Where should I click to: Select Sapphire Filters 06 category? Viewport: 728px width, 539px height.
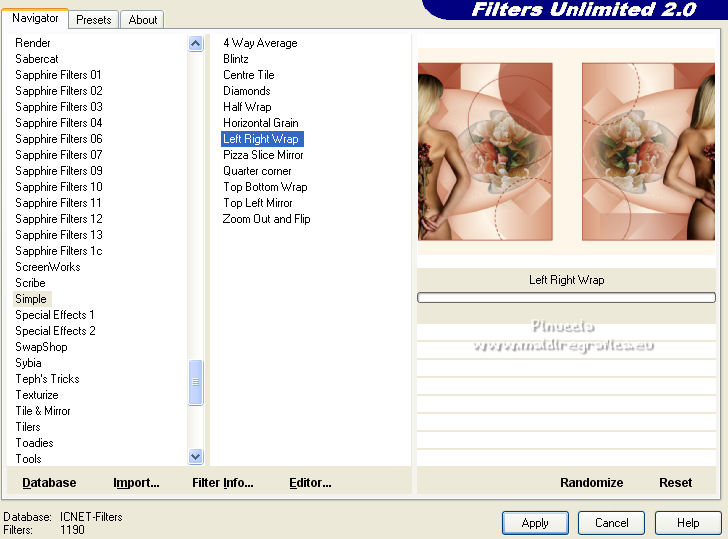click(x=58, y=139)
